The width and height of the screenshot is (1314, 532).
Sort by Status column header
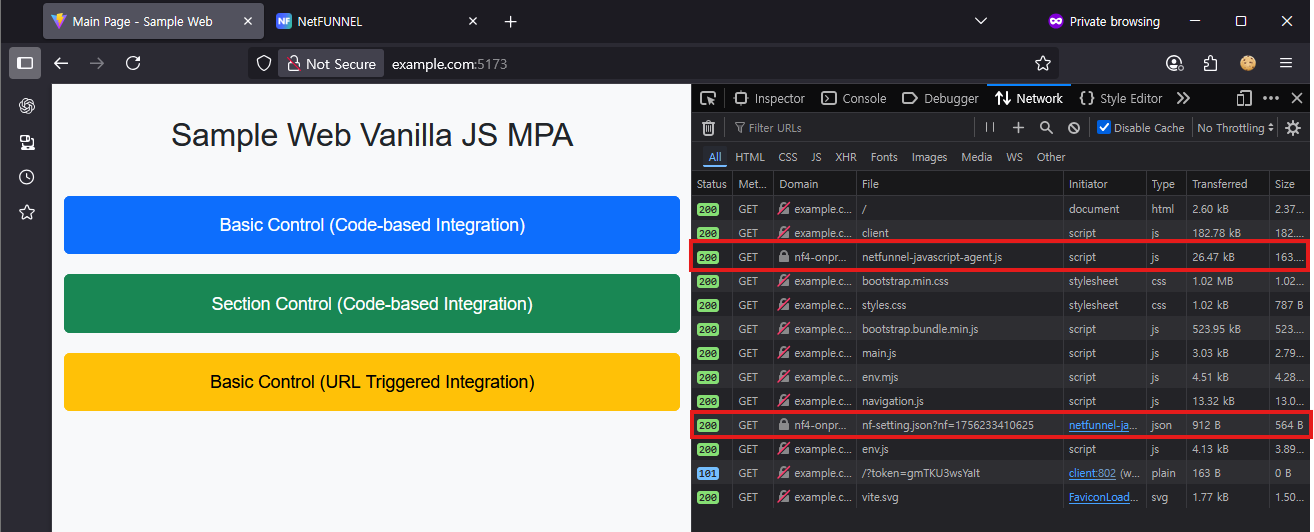tap(712, 184)
